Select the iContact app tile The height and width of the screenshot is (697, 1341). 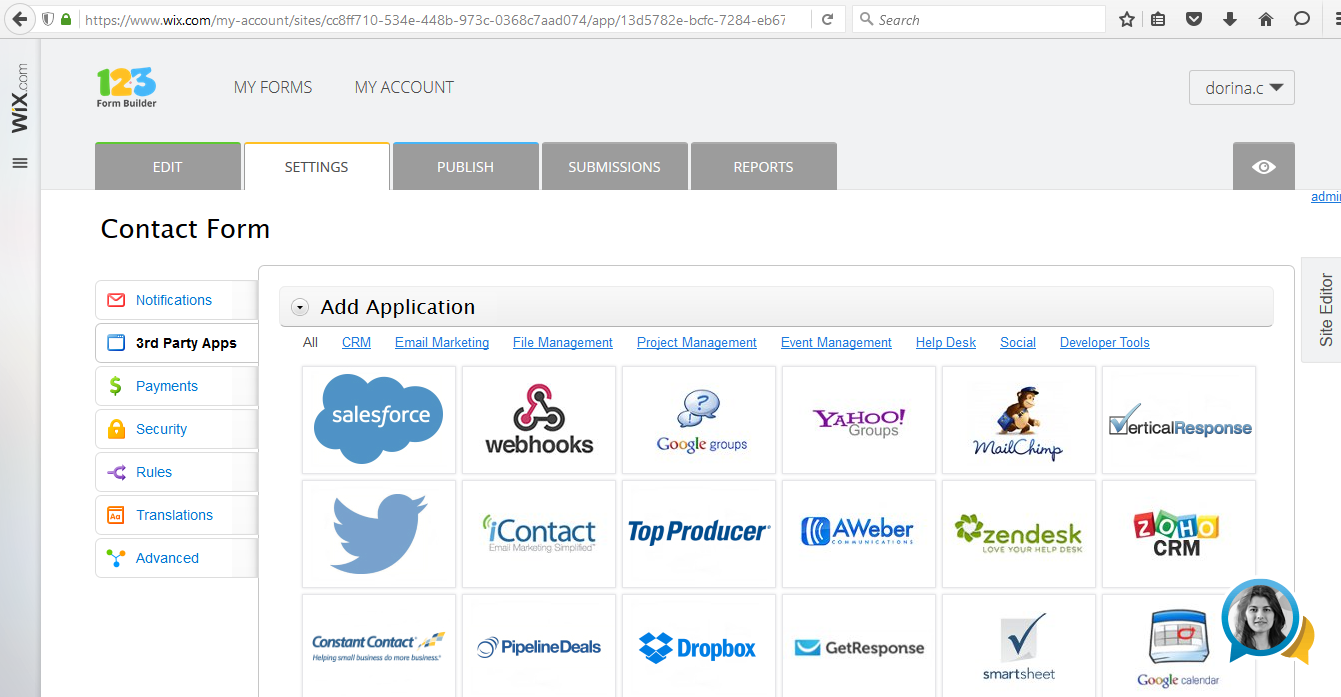pyautogui.click(x=539, y=533)
